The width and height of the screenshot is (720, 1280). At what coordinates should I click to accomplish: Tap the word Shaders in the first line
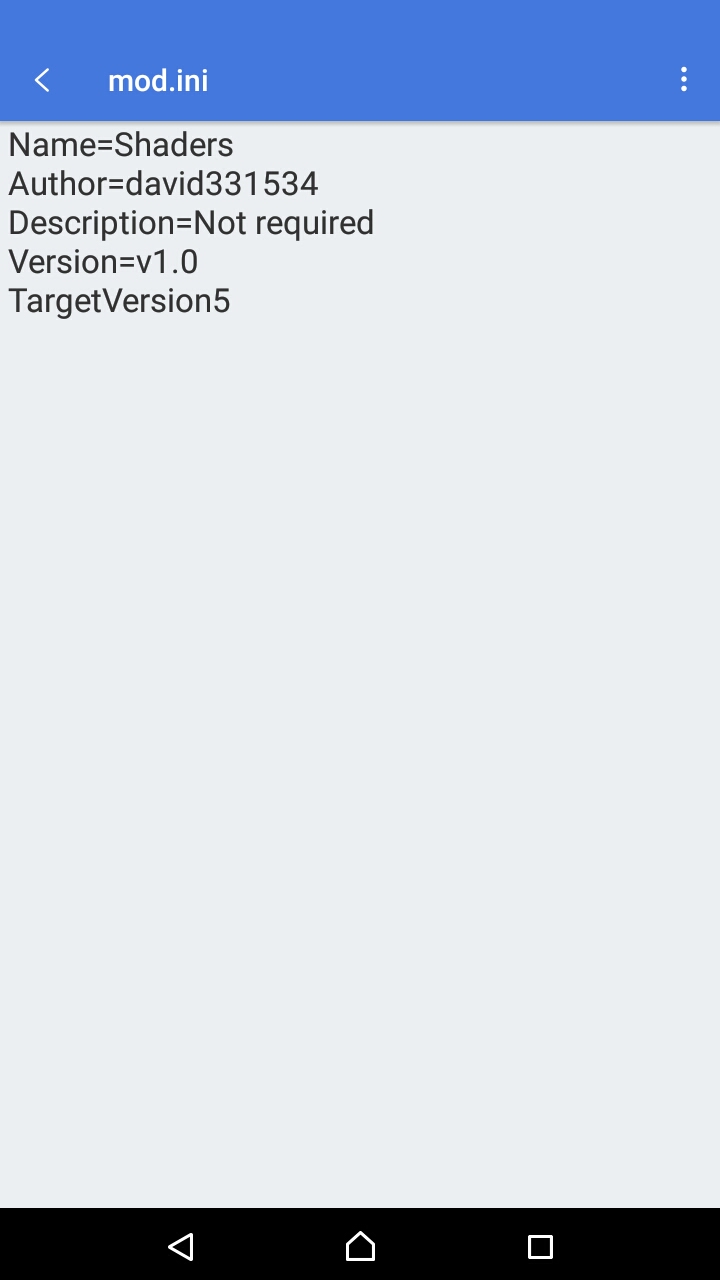tap(174, 145)
